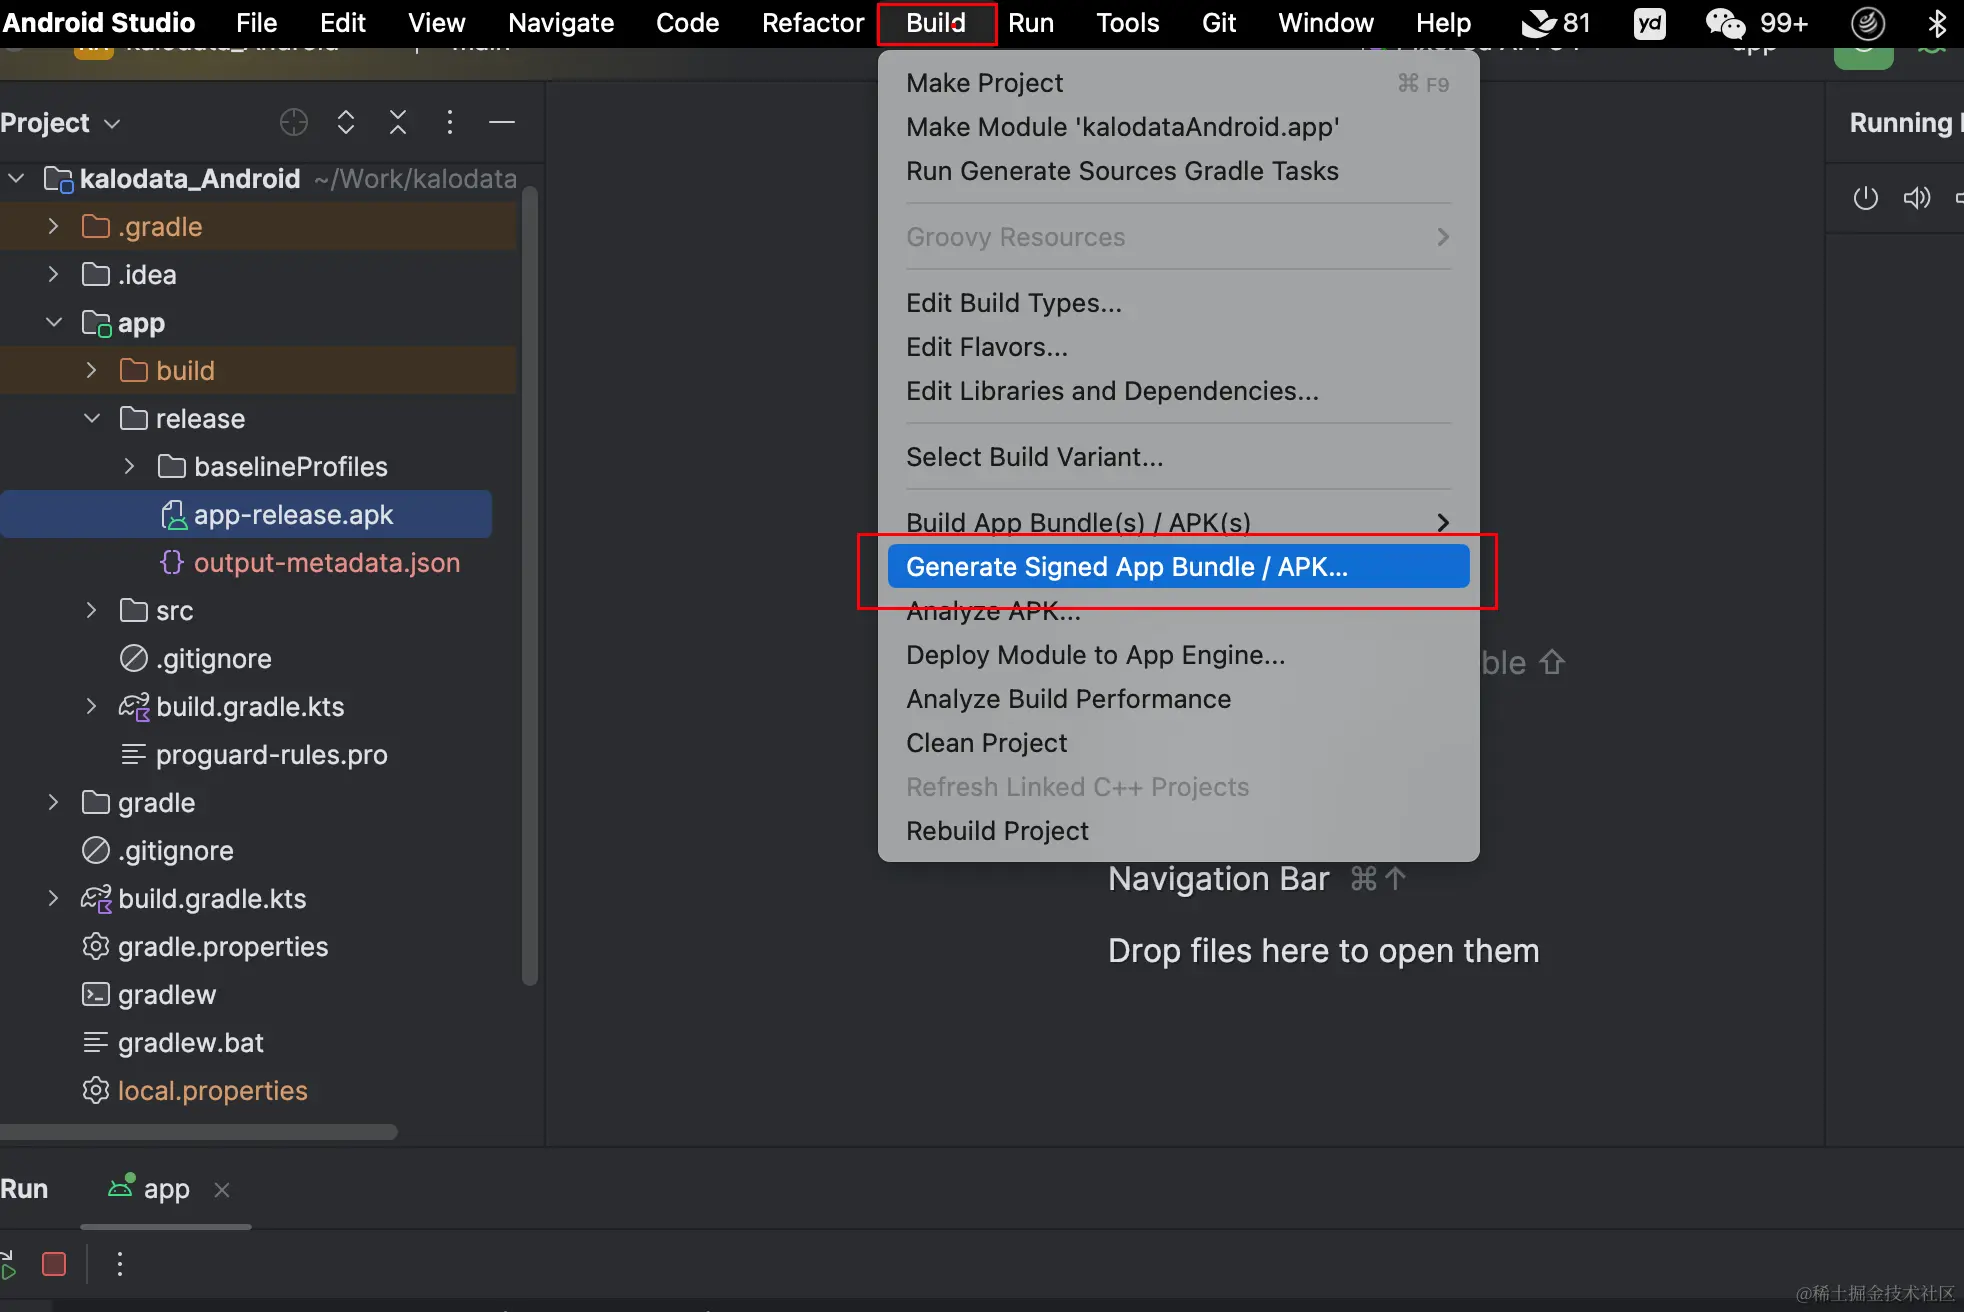Click the red Stop button in Run panel

pos(54,1264)
